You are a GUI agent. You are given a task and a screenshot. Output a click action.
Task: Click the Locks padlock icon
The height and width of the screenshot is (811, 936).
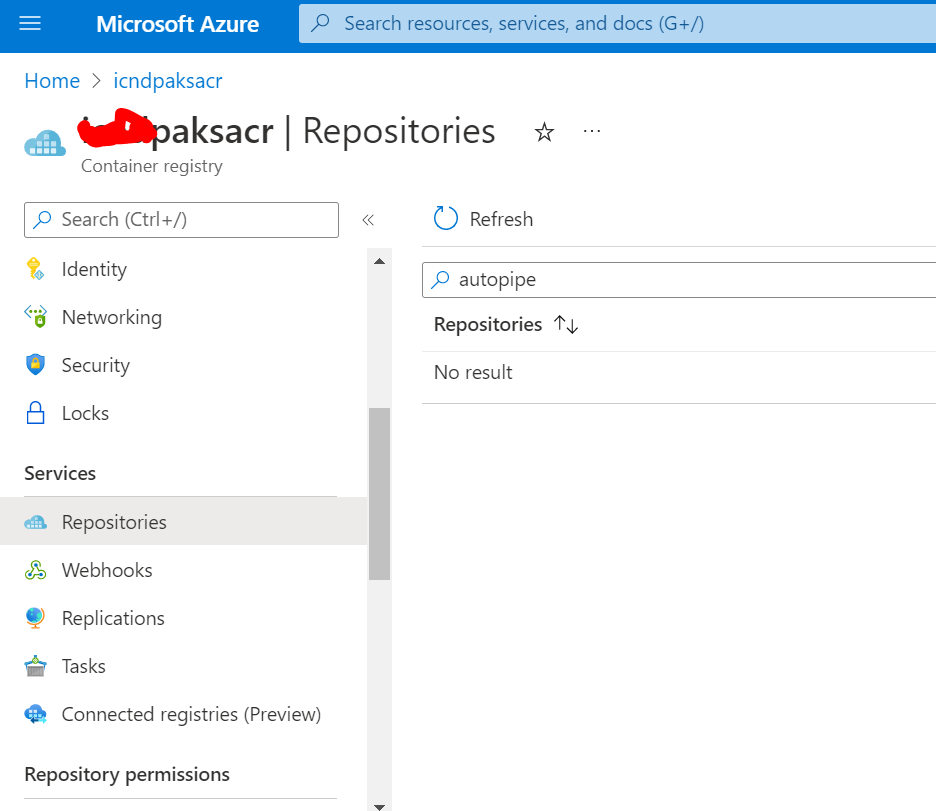[35, 412]
